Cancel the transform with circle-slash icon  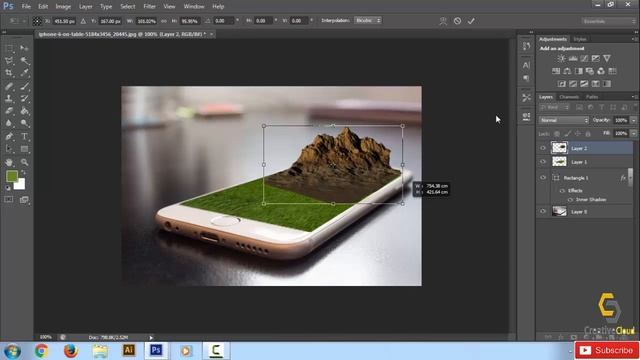point(458,21)
